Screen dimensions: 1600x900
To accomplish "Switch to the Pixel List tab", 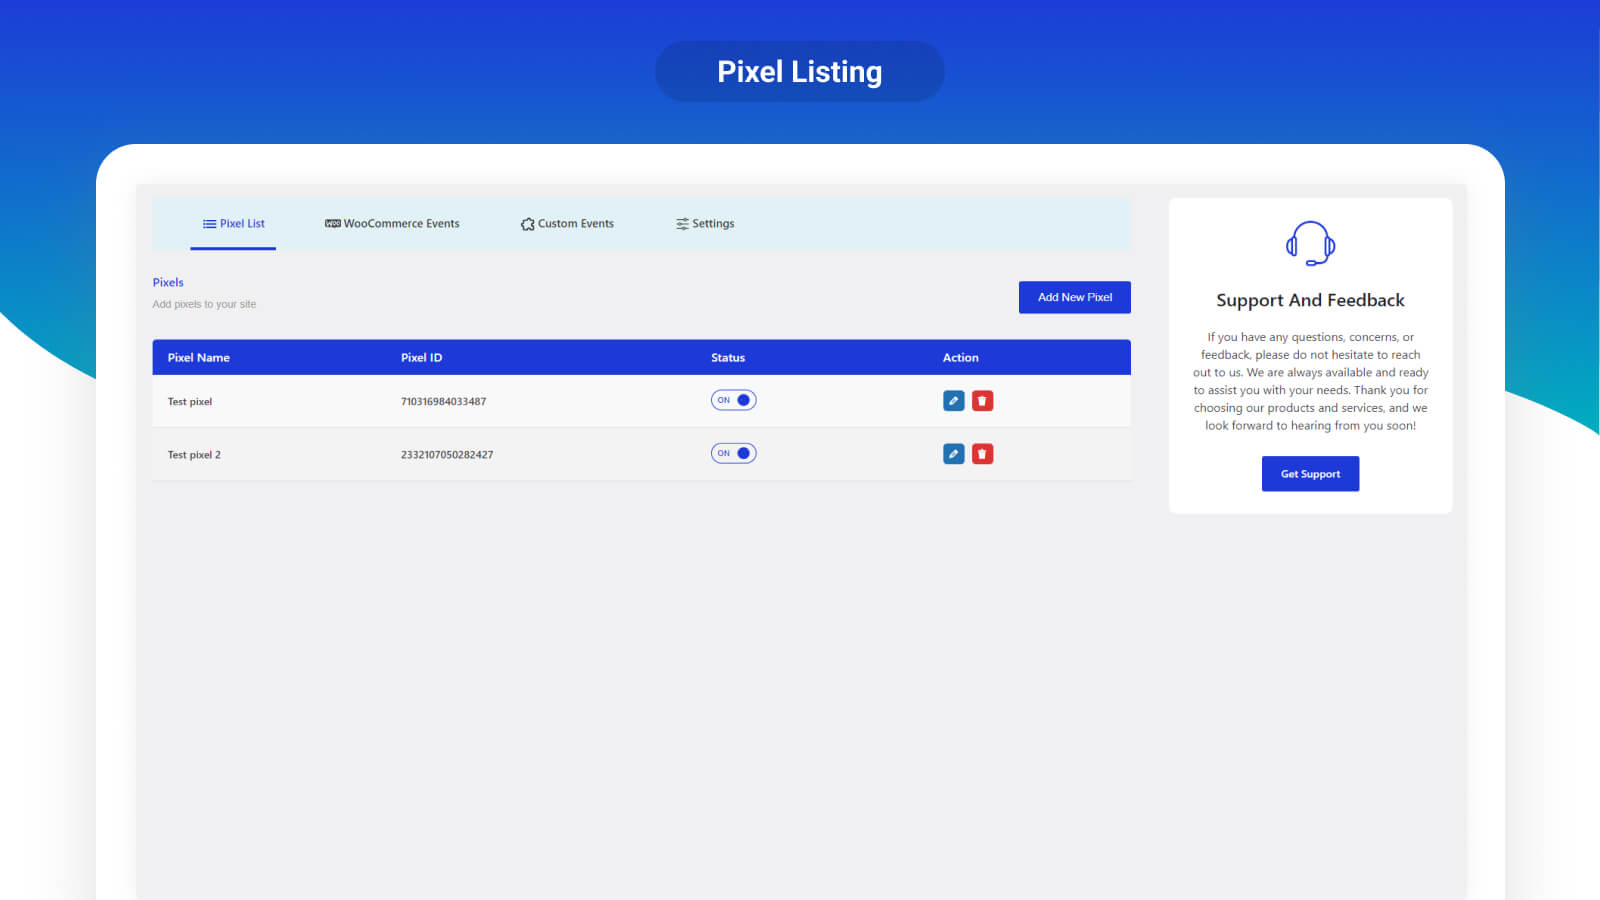I will click(233, 224).
